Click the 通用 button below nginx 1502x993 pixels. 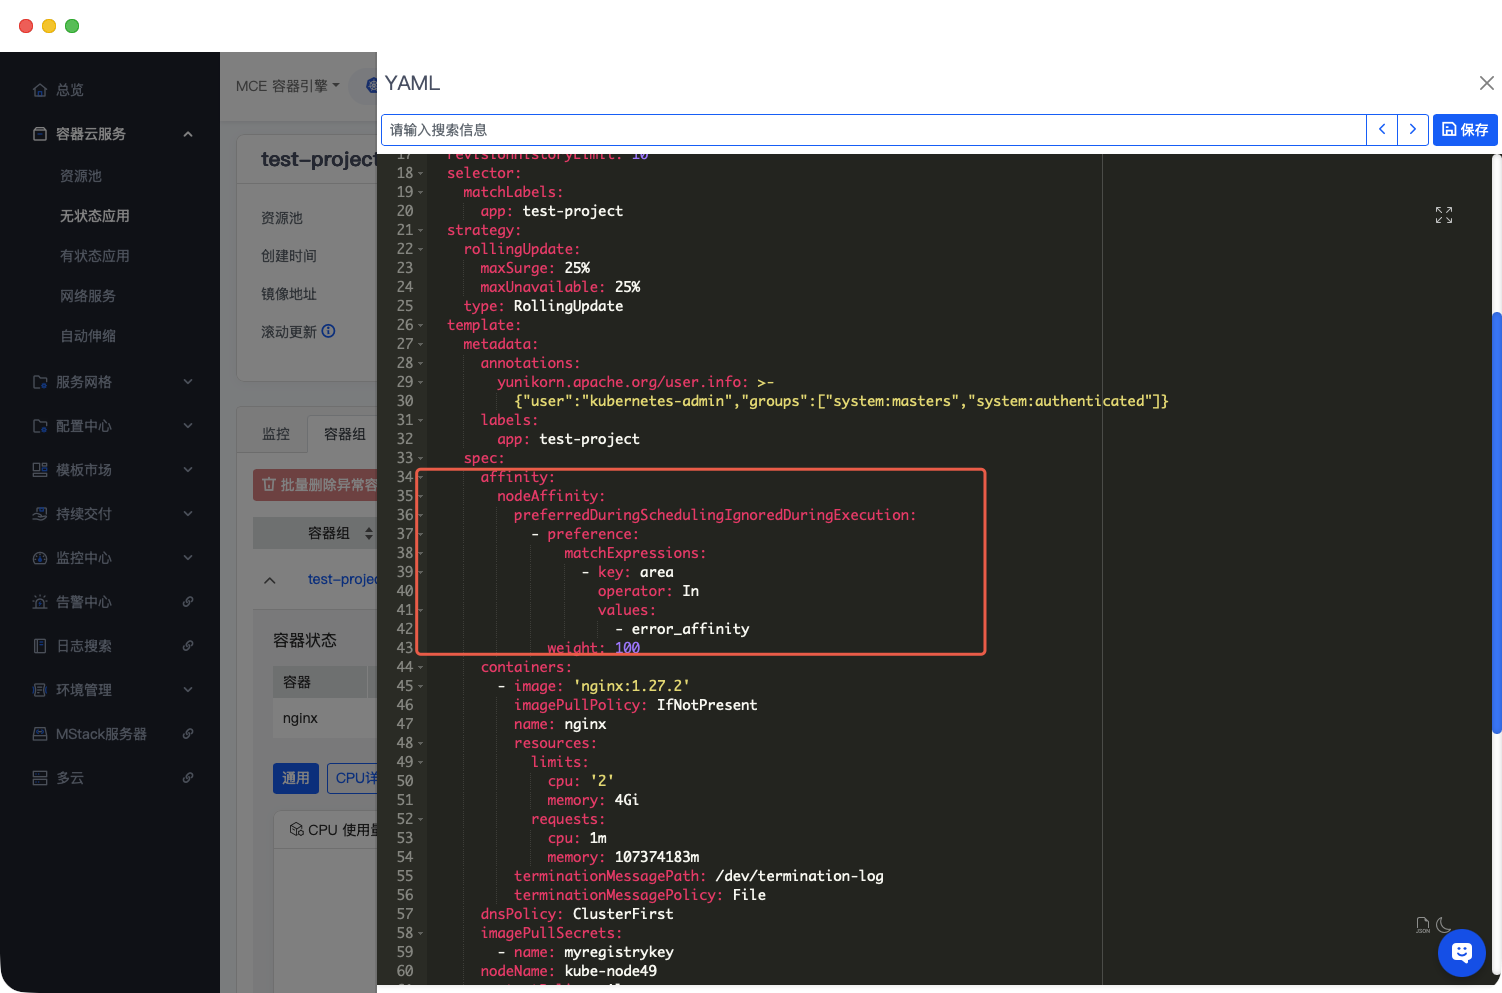click(295, 778)
